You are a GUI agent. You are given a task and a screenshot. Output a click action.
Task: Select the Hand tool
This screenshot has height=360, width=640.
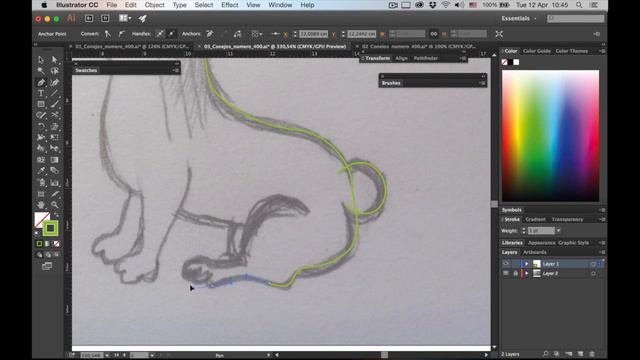click(41, 204)
